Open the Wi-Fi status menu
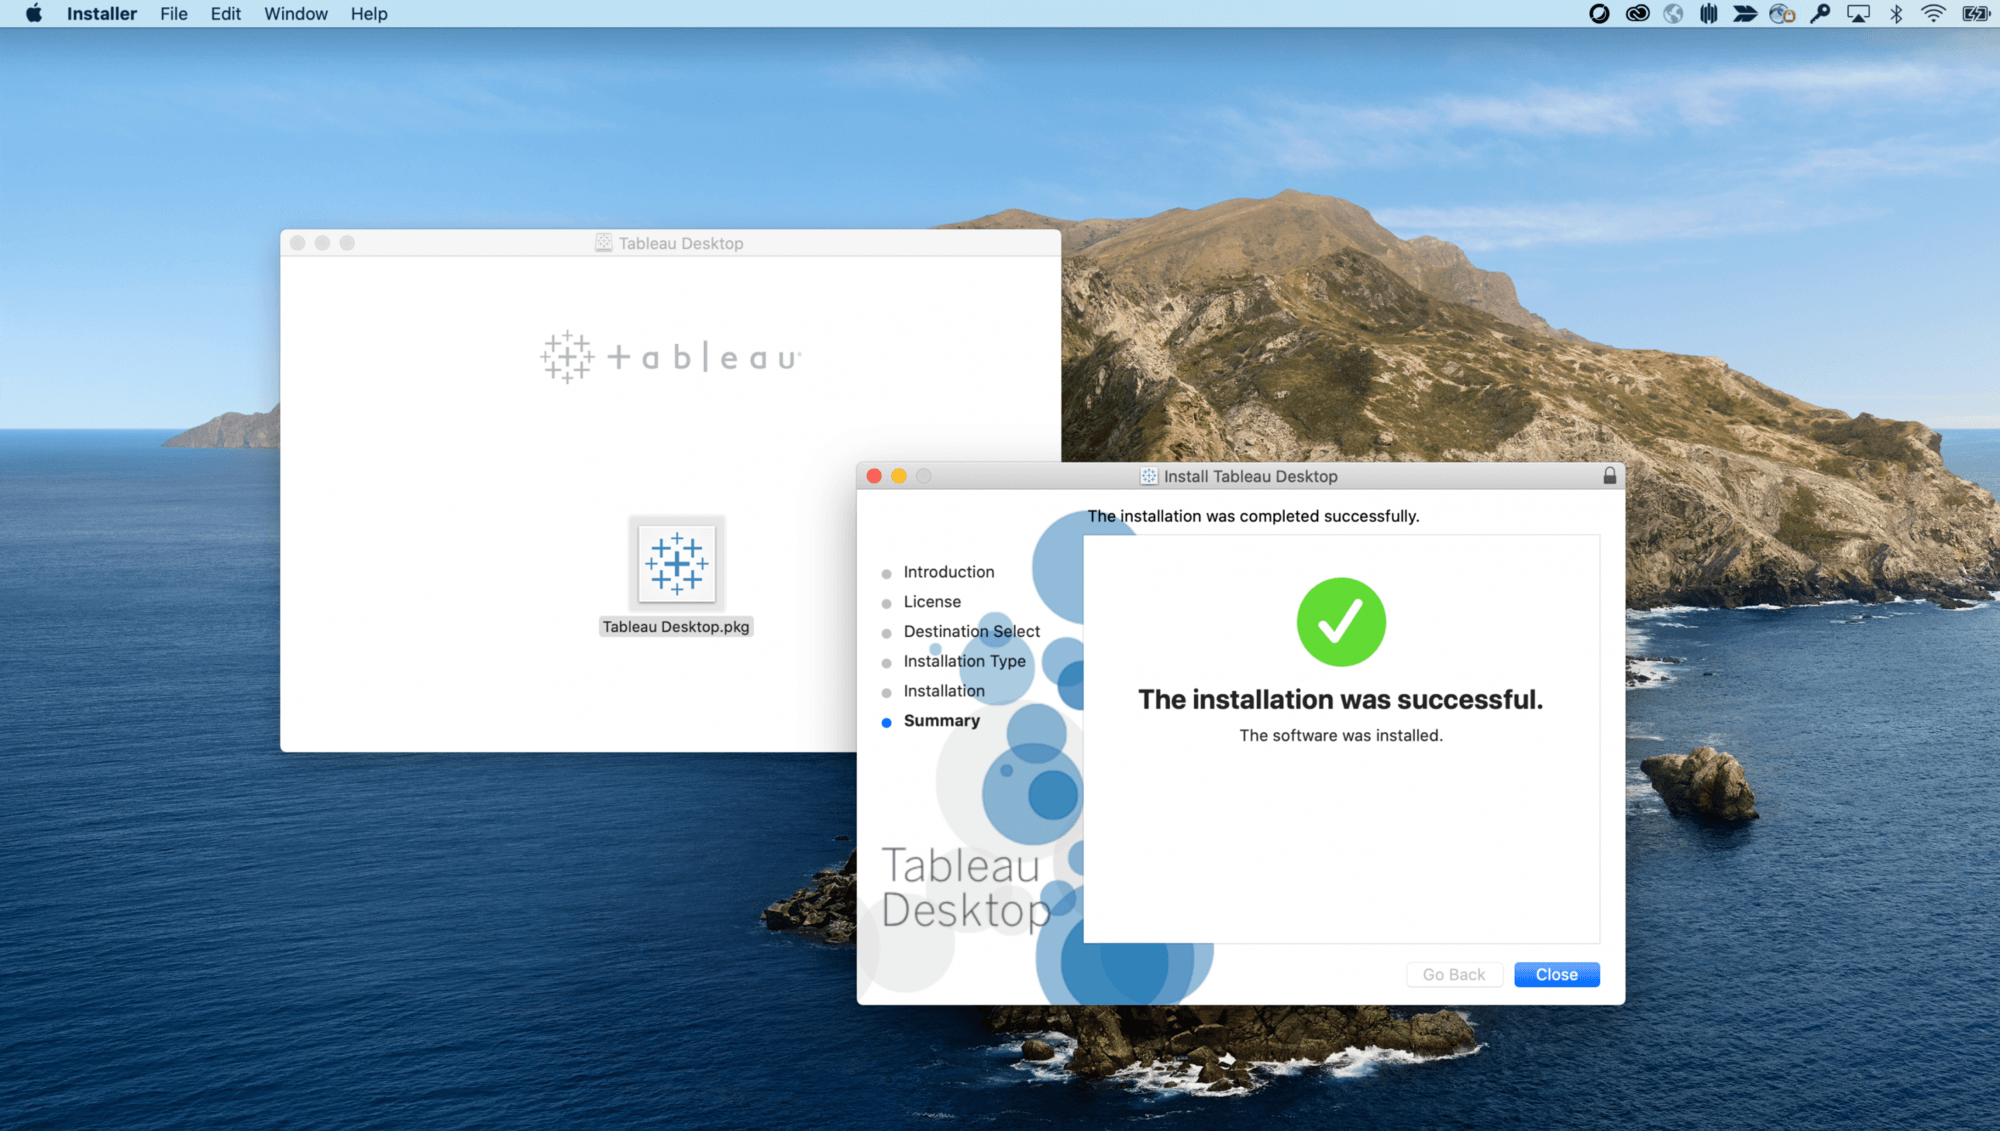 [1933, 13]
